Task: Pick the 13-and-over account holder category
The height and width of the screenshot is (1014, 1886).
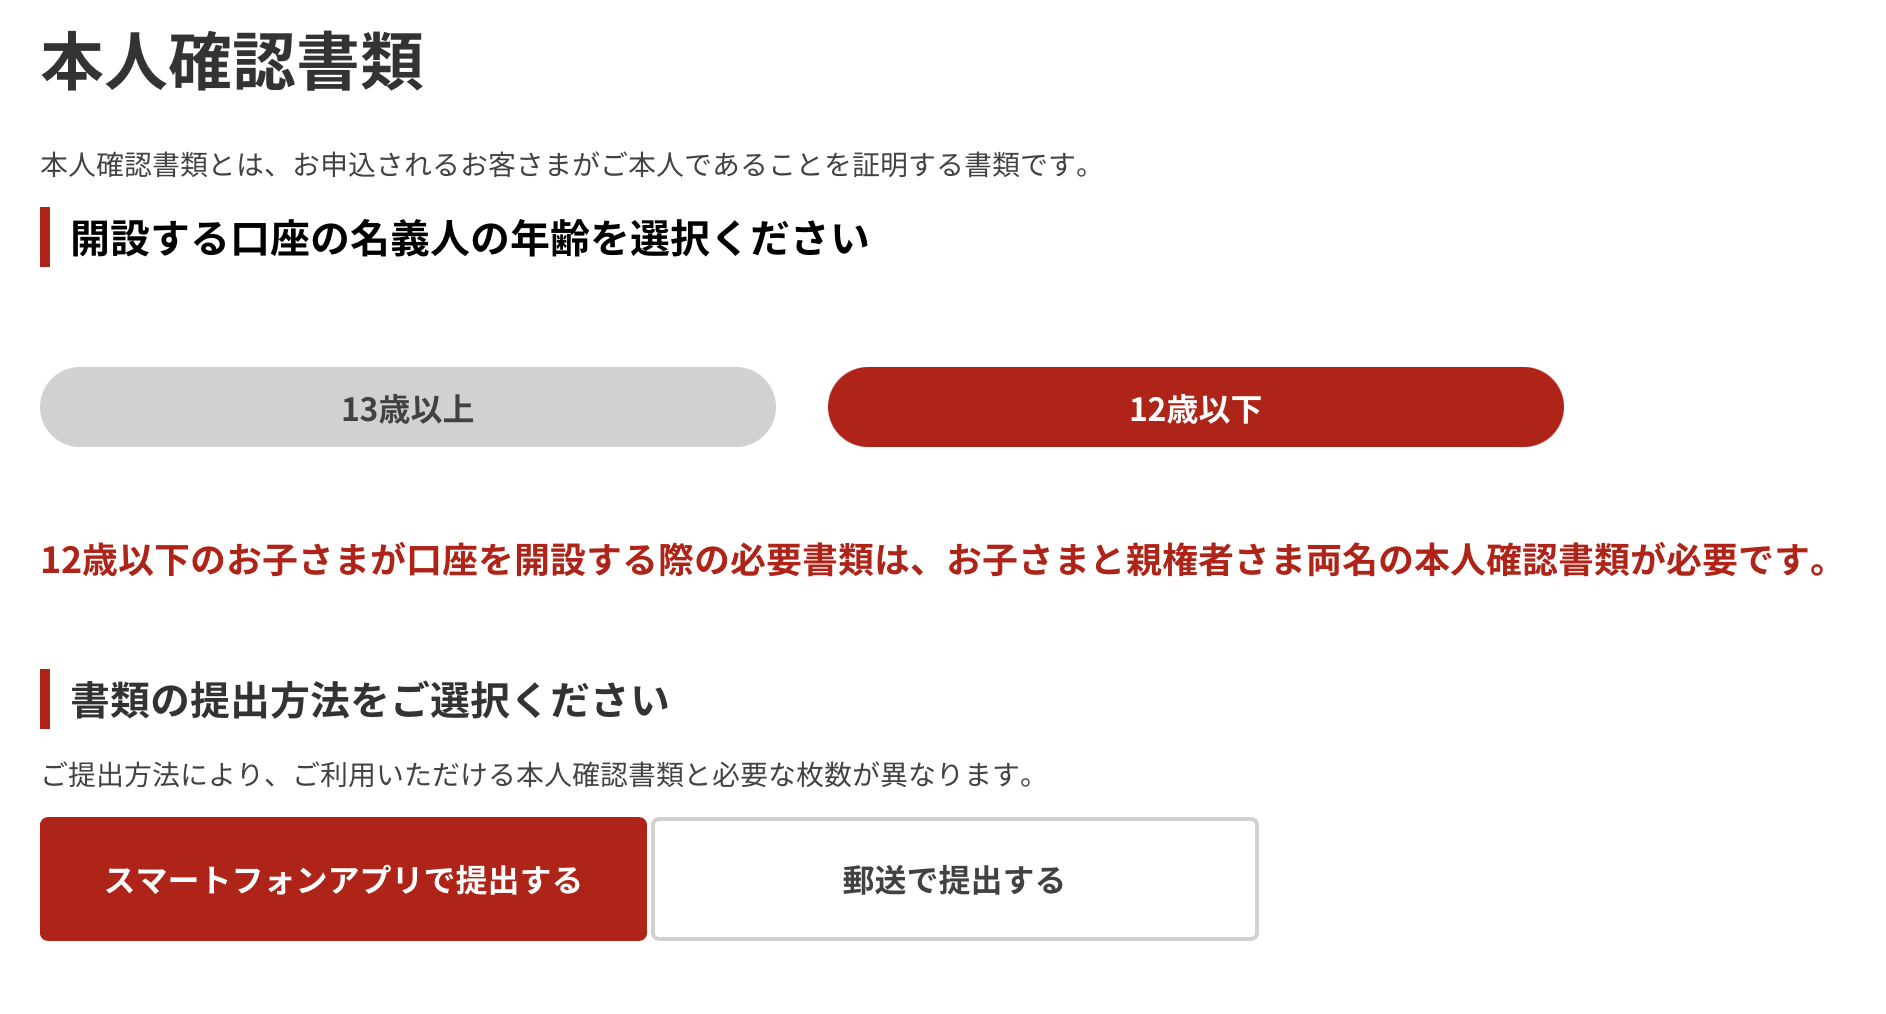Action: click(407, 406)
